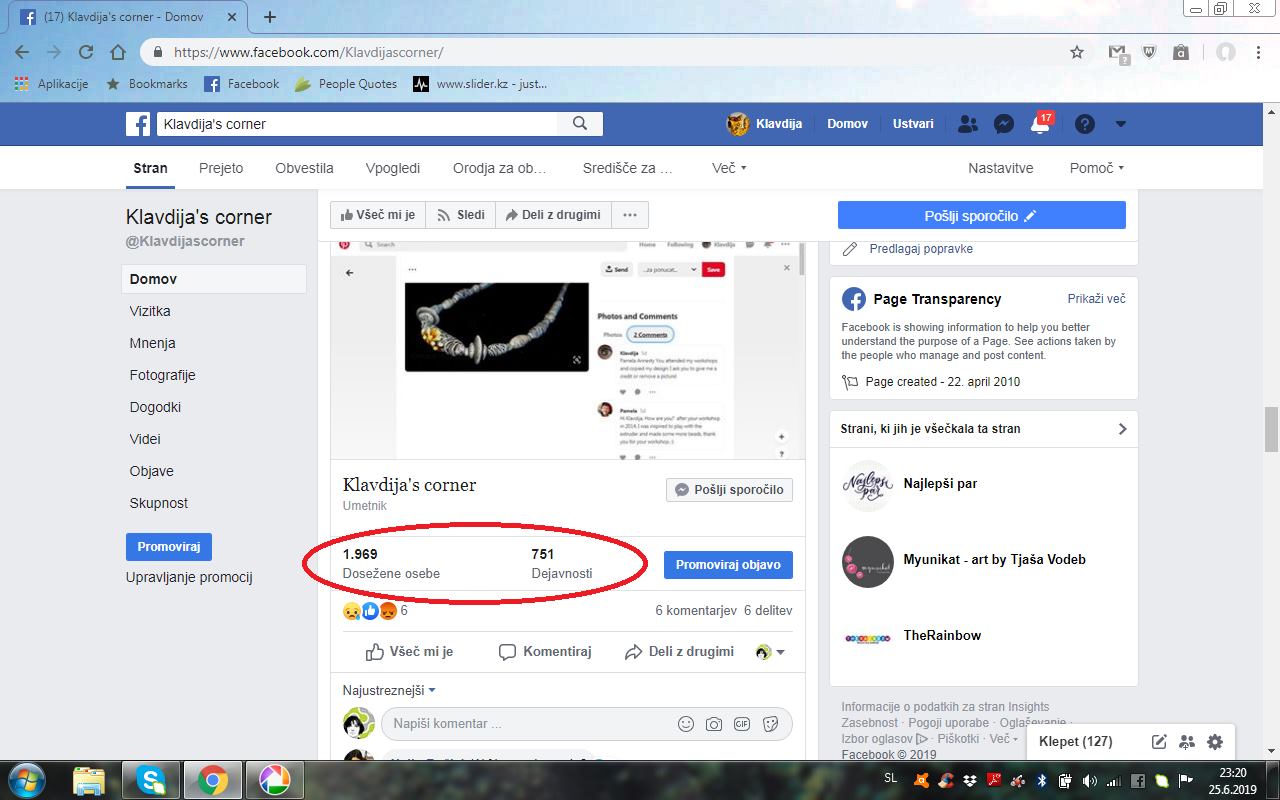Expand the Pomoč dropdown
This screenshot has width=1280, height=800.
[x=1097, y=168]
